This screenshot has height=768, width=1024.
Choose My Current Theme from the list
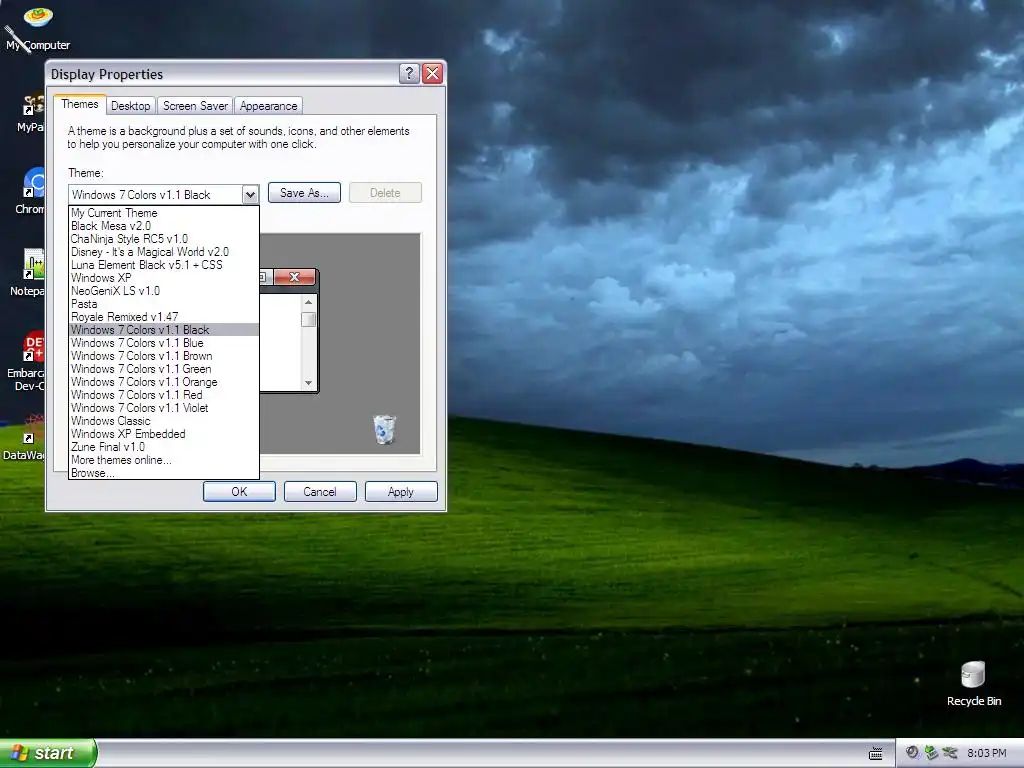click(x=164, y=213)
